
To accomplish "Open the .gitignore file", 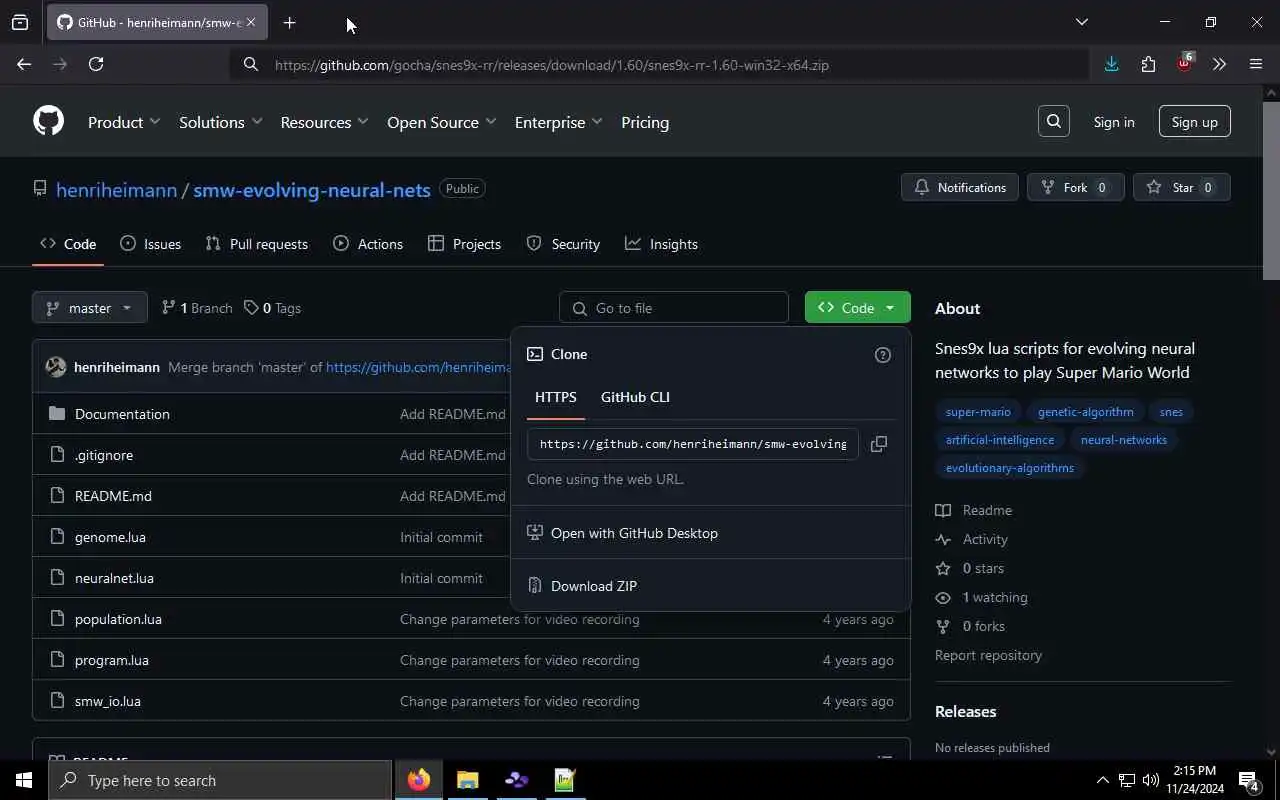I will coord(104,455).
